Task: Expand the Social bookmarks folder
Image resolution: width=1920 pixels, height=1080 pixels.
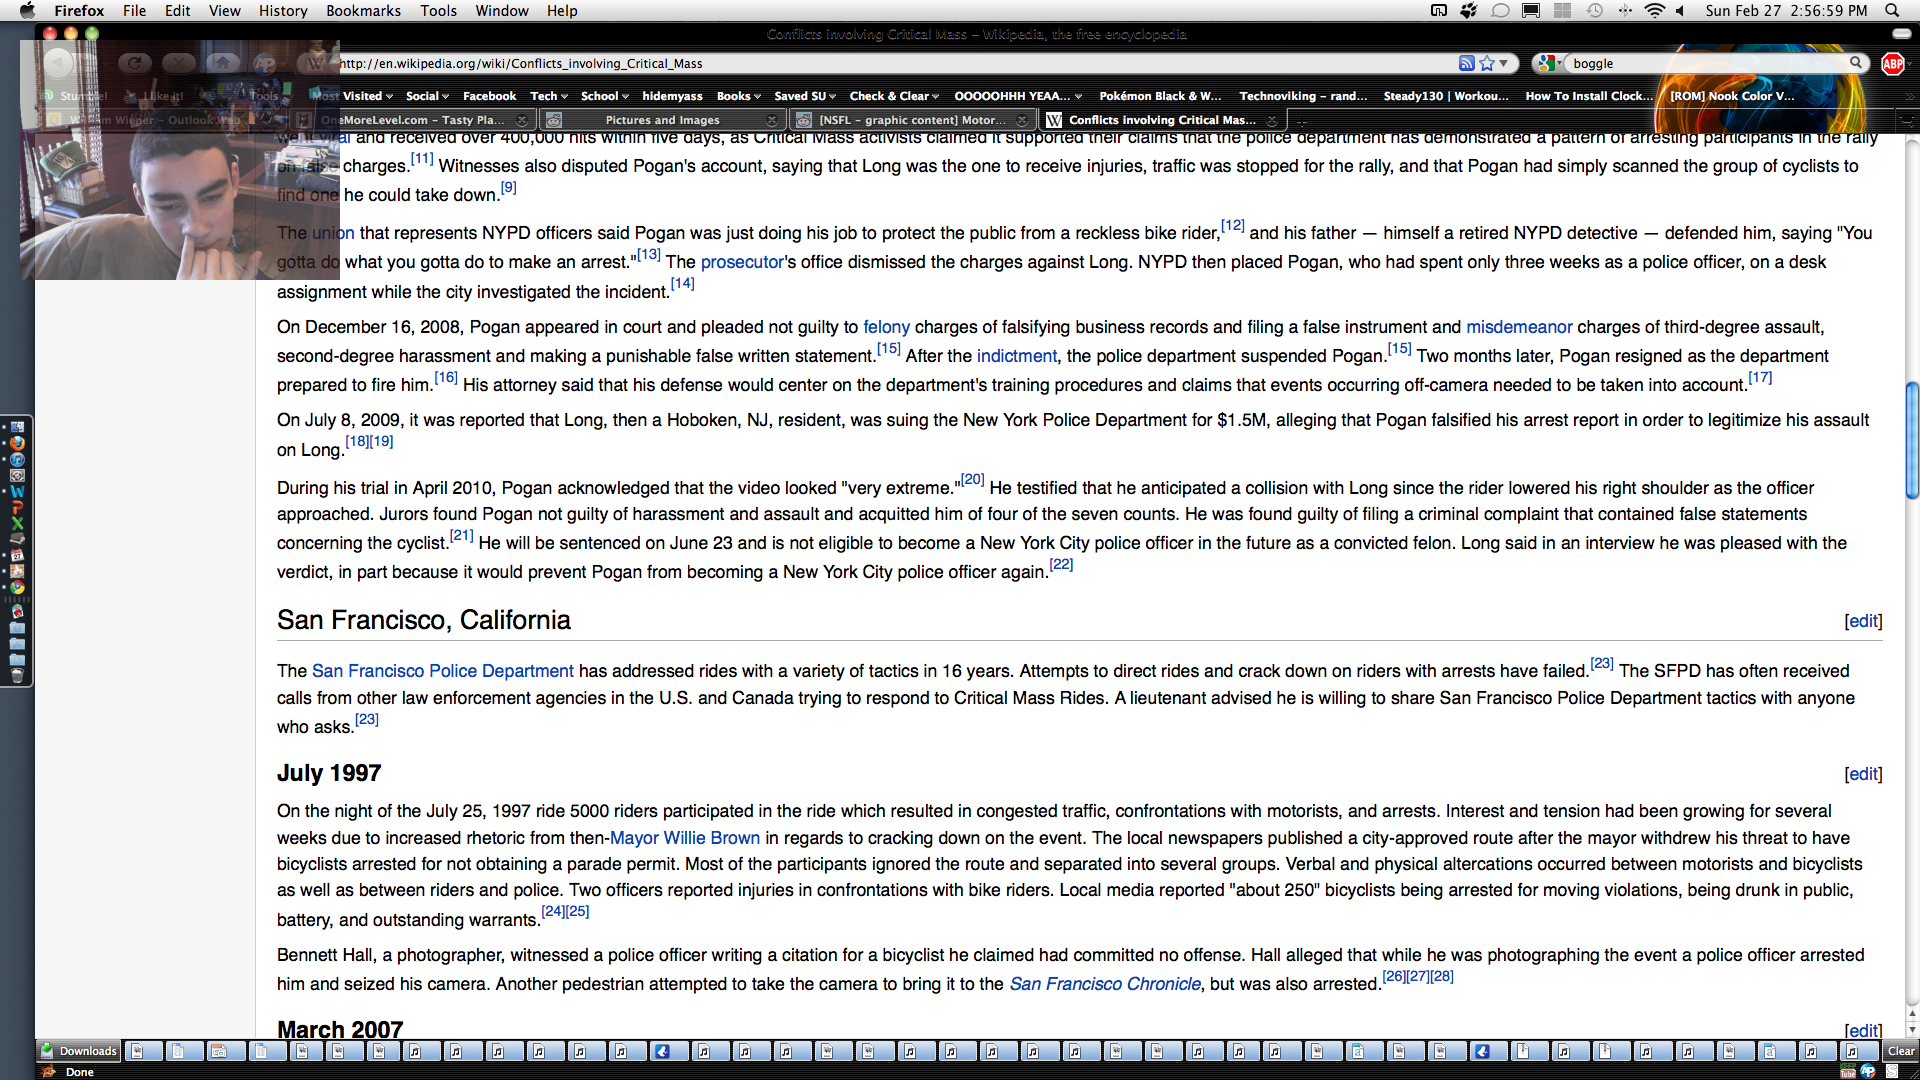Action: click(427, 96)
